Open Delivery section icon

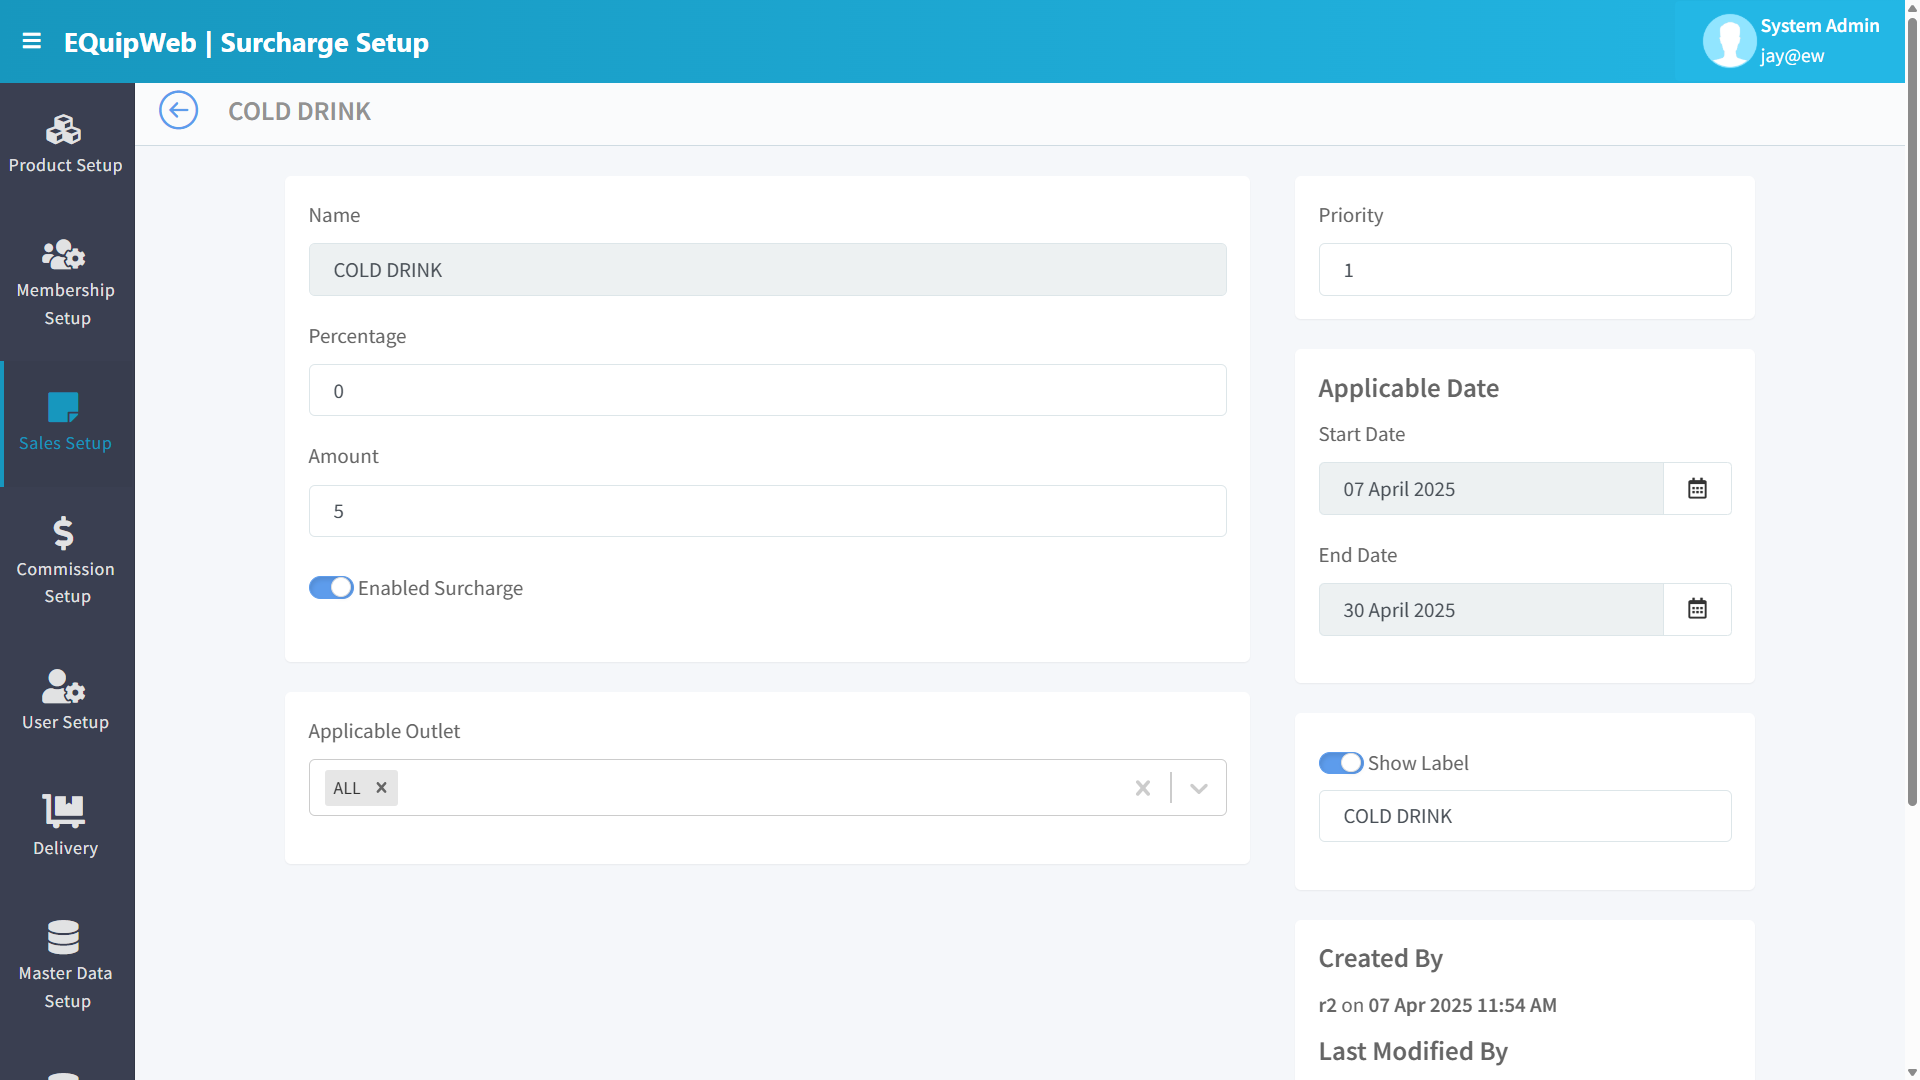(64, 811)
